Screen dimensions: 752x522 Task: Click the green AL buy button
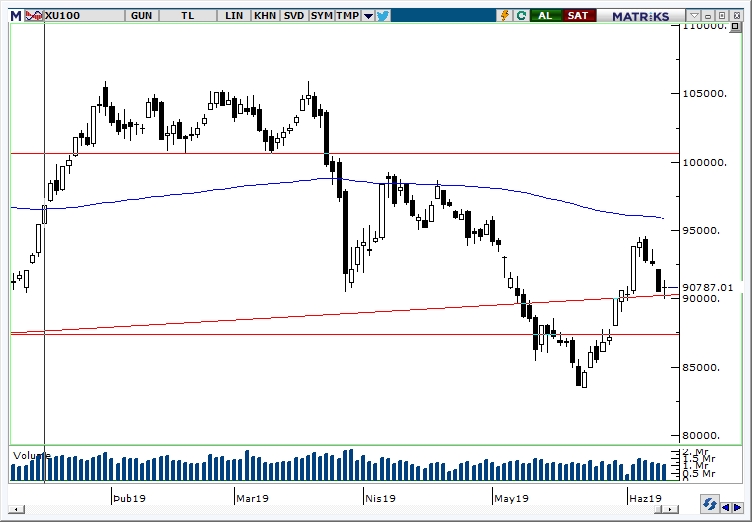pyautogui.click(x=545, y=15)
